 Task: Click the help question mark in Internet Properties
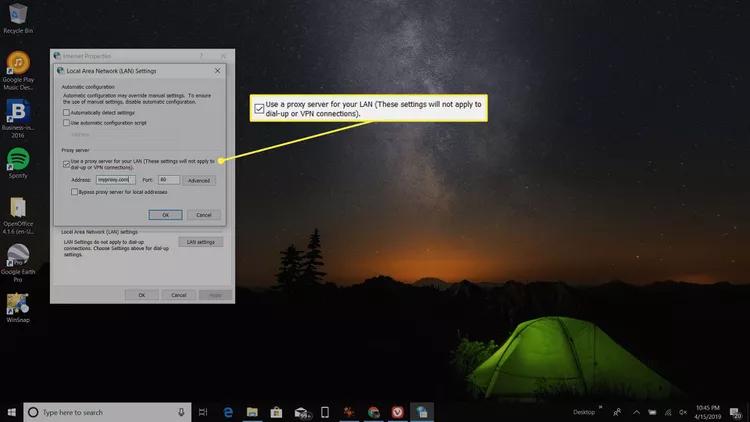(201, 56)
